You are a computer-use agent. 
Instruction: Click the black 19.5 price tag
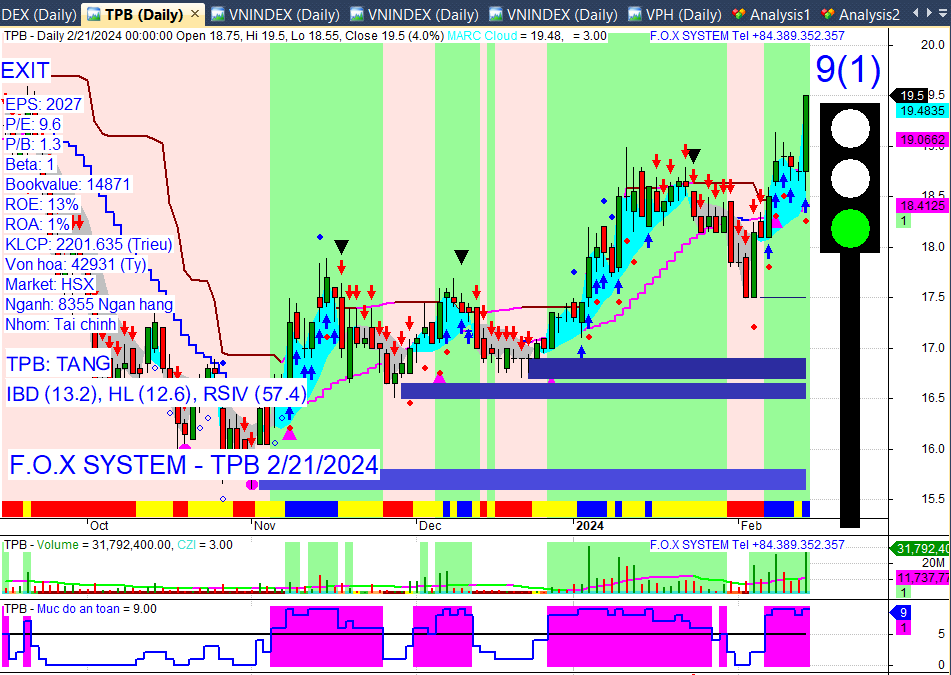pyautogui.click(x=908, y=95)
